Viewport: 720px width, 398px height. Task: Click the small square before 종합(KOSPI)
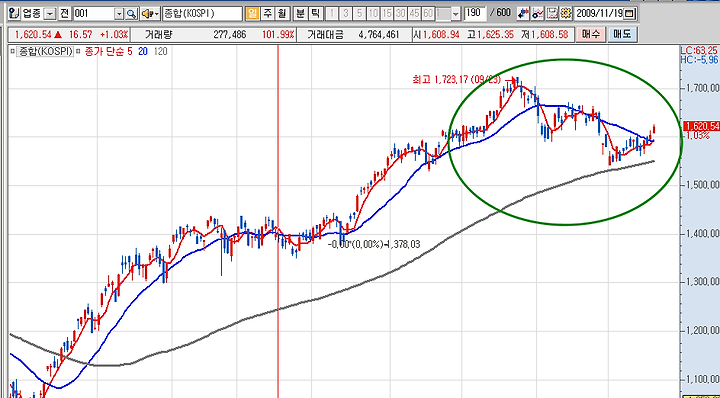(x=12, y=52)
